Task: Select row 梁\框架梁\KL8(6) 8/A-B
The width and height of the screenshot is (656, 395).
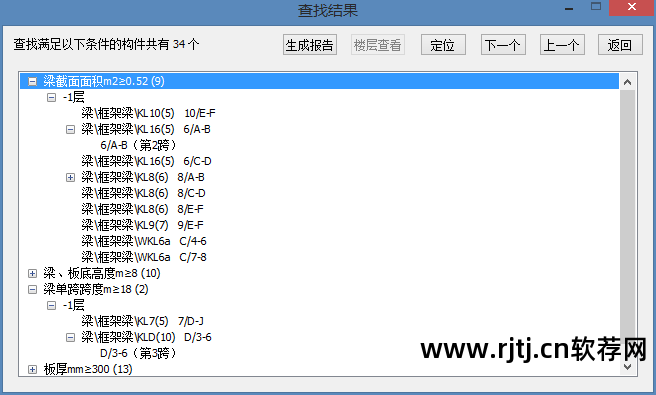Action: pos(143,177)
